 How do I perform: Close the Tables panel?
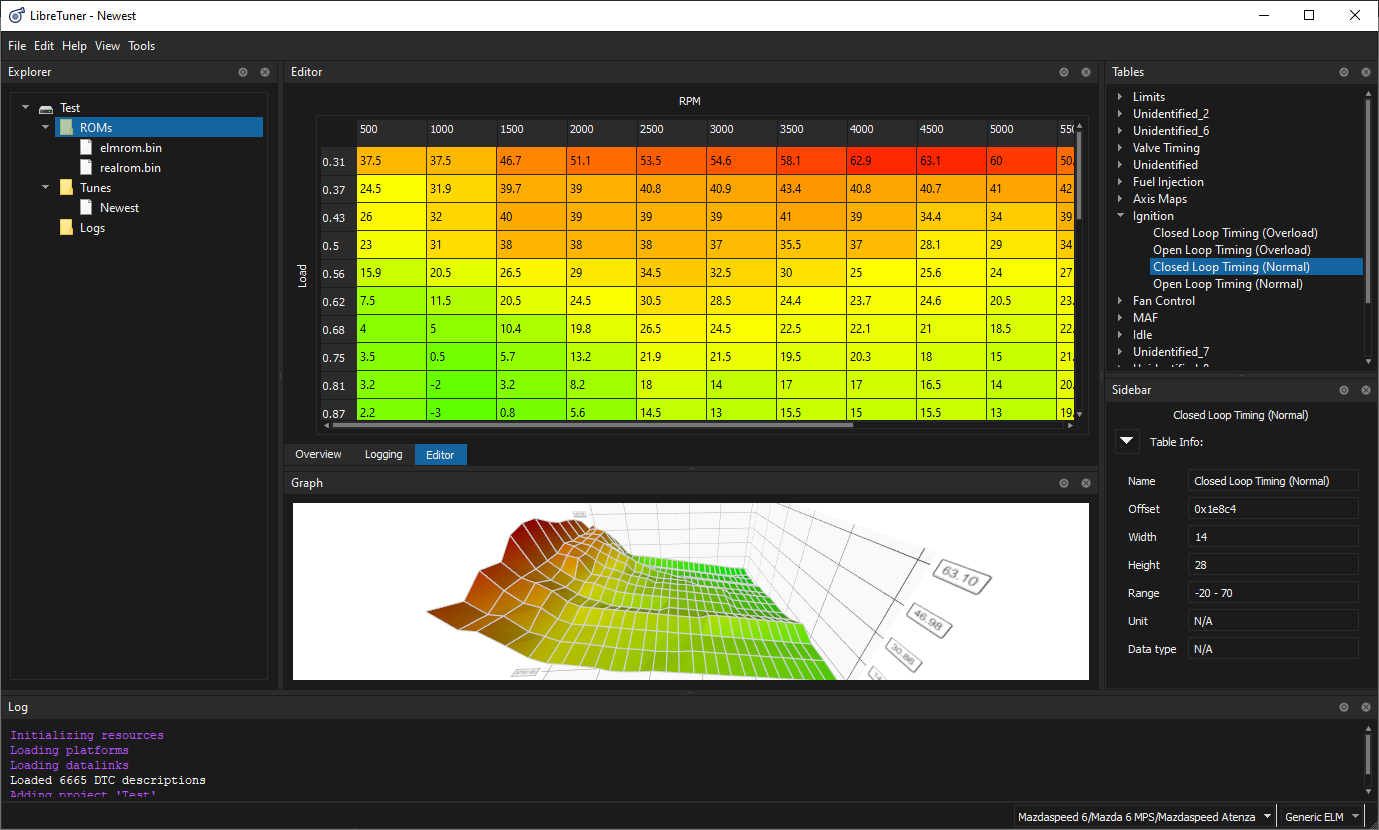pyautogui.click(x=1366, y=72)
